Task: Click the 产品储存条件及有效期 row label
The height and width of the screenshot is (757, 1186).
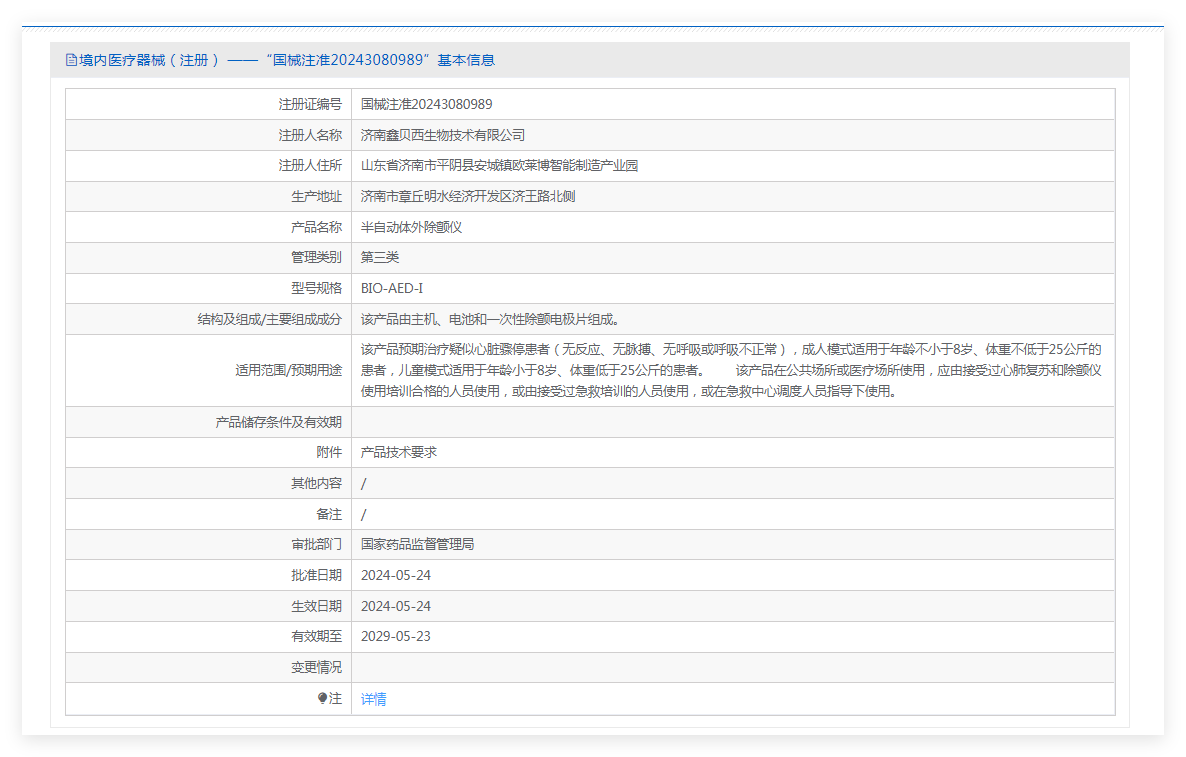Action: click(278, 422)
